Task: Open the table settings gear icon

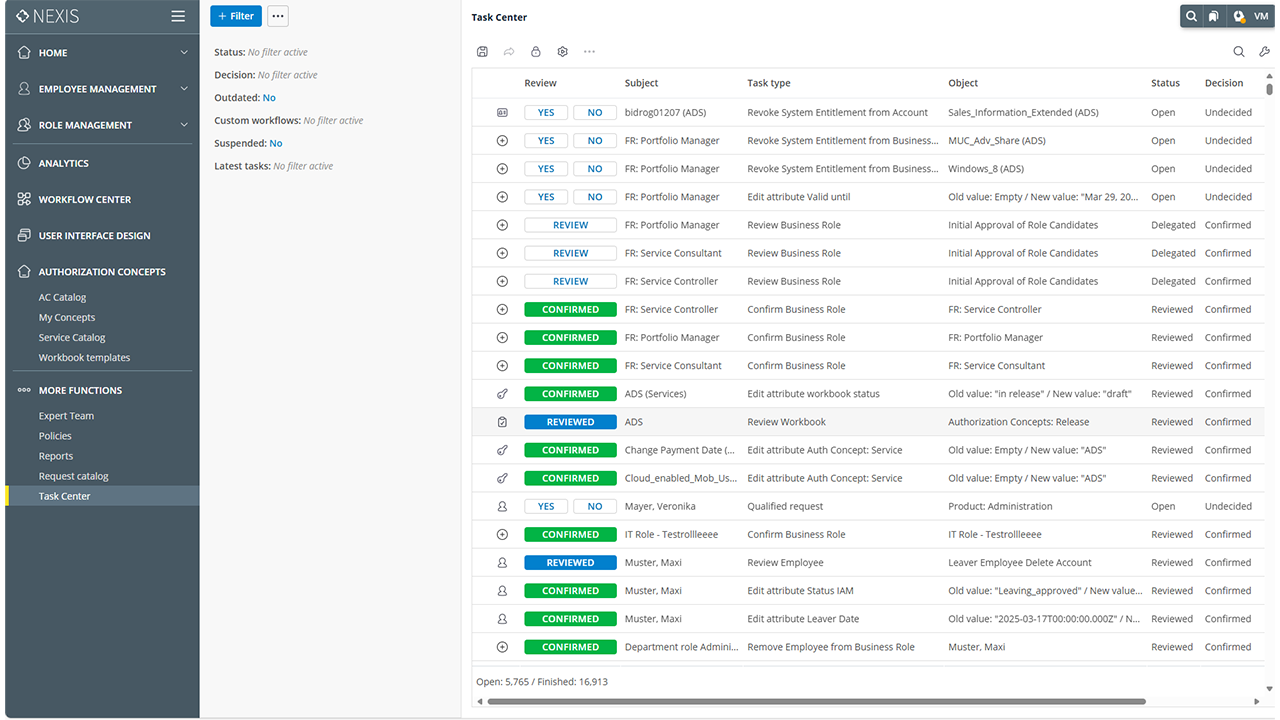Action: point(563,52)
